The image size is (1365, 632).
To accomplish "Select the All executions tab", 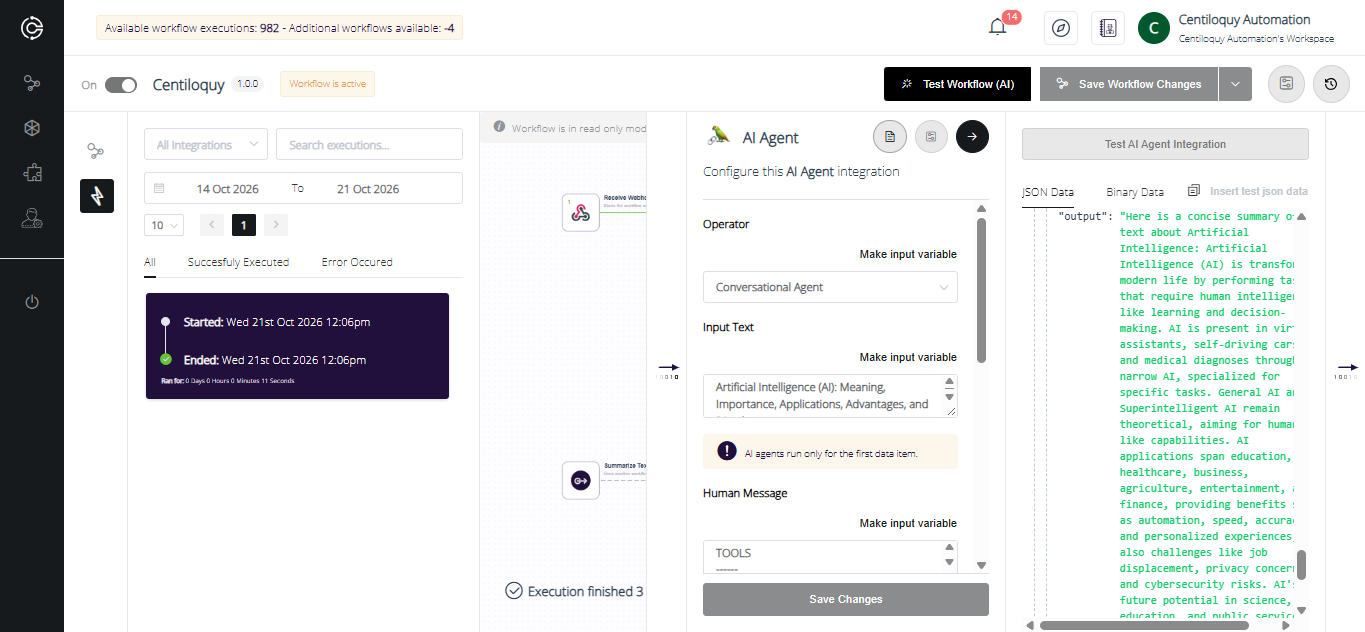I will click(x=150, y=262).
